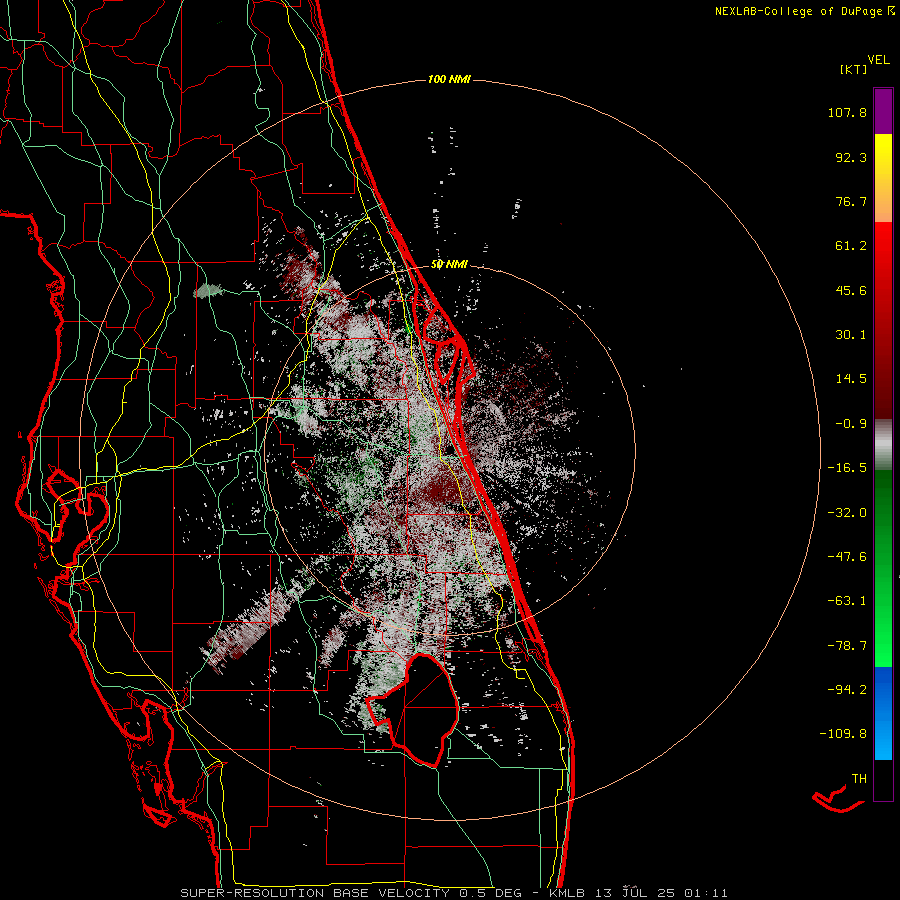Select the -16.5 velocity scale value
900x900 pixels.
(x=847, y=468)
